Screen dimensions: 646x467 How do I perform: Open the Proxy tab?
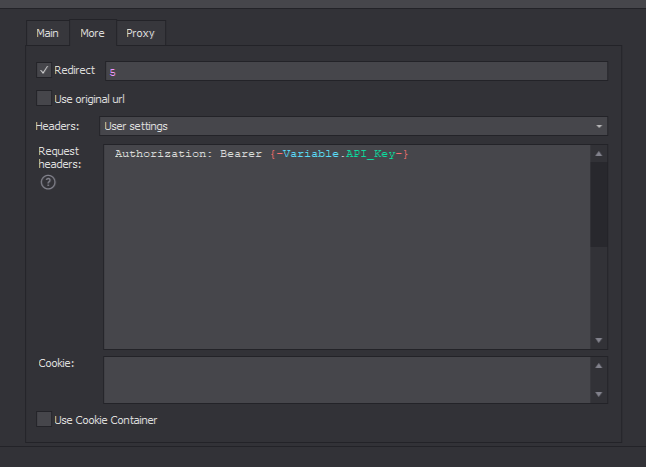(140, 33)
